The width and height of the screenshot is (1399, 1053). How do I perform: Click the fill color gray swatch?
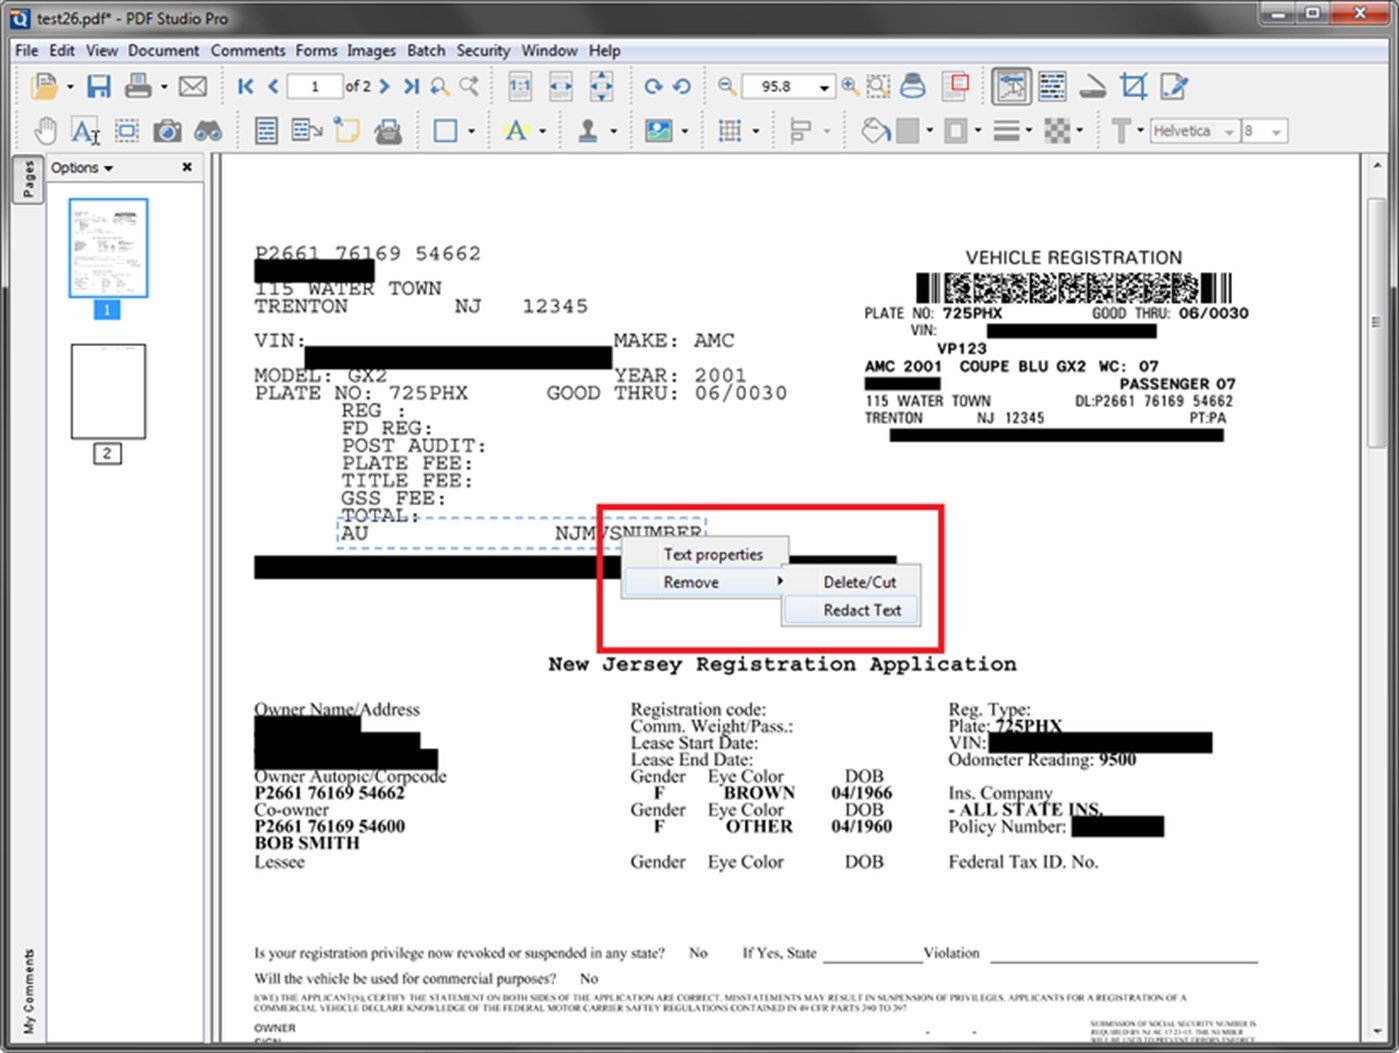click(x=907, y=131)
